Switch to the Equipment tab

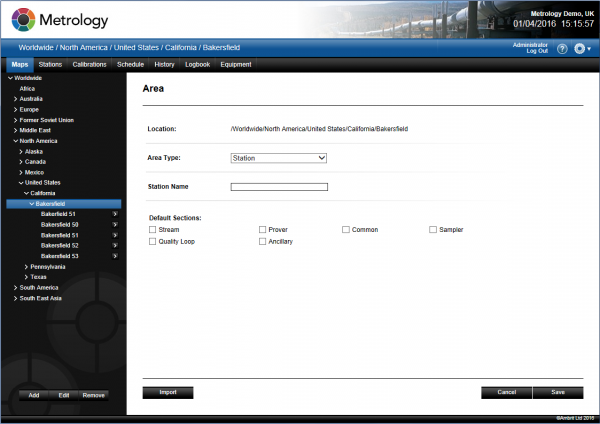pos(236,65)
